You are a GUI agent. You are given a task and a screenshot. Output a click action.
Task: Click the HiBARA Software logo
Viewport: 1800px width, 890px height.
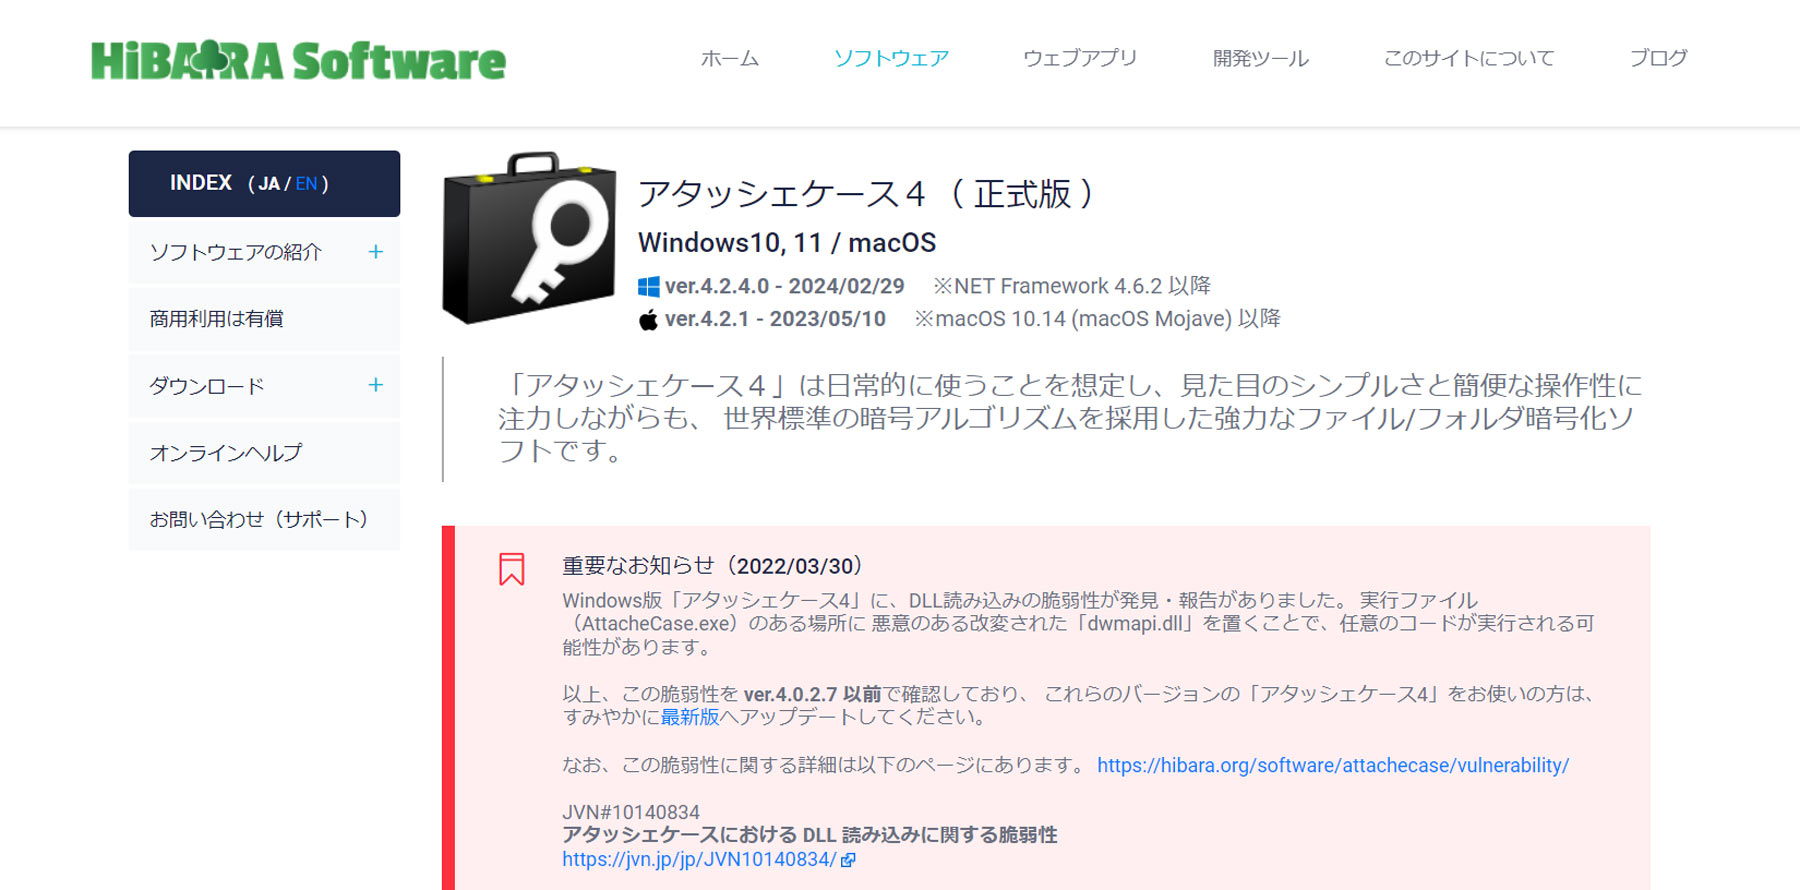click(x=298, y=60)
